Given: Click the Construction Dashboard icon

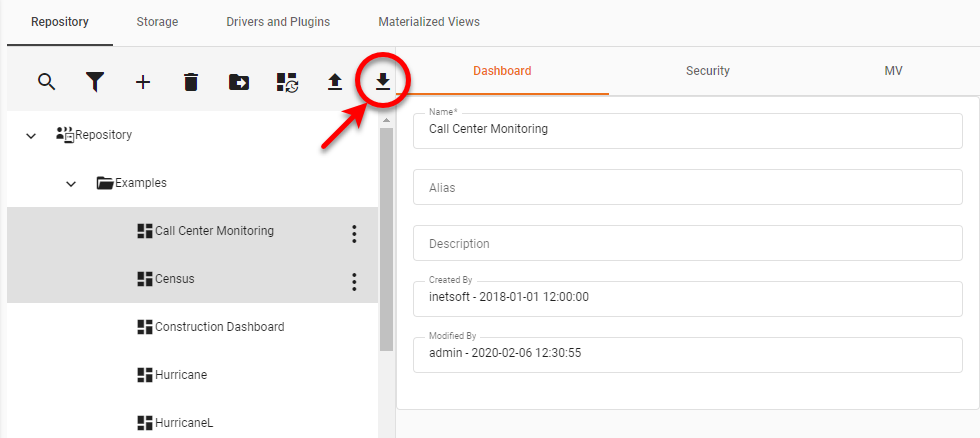Looking at the screenshot, I should 145,327.
